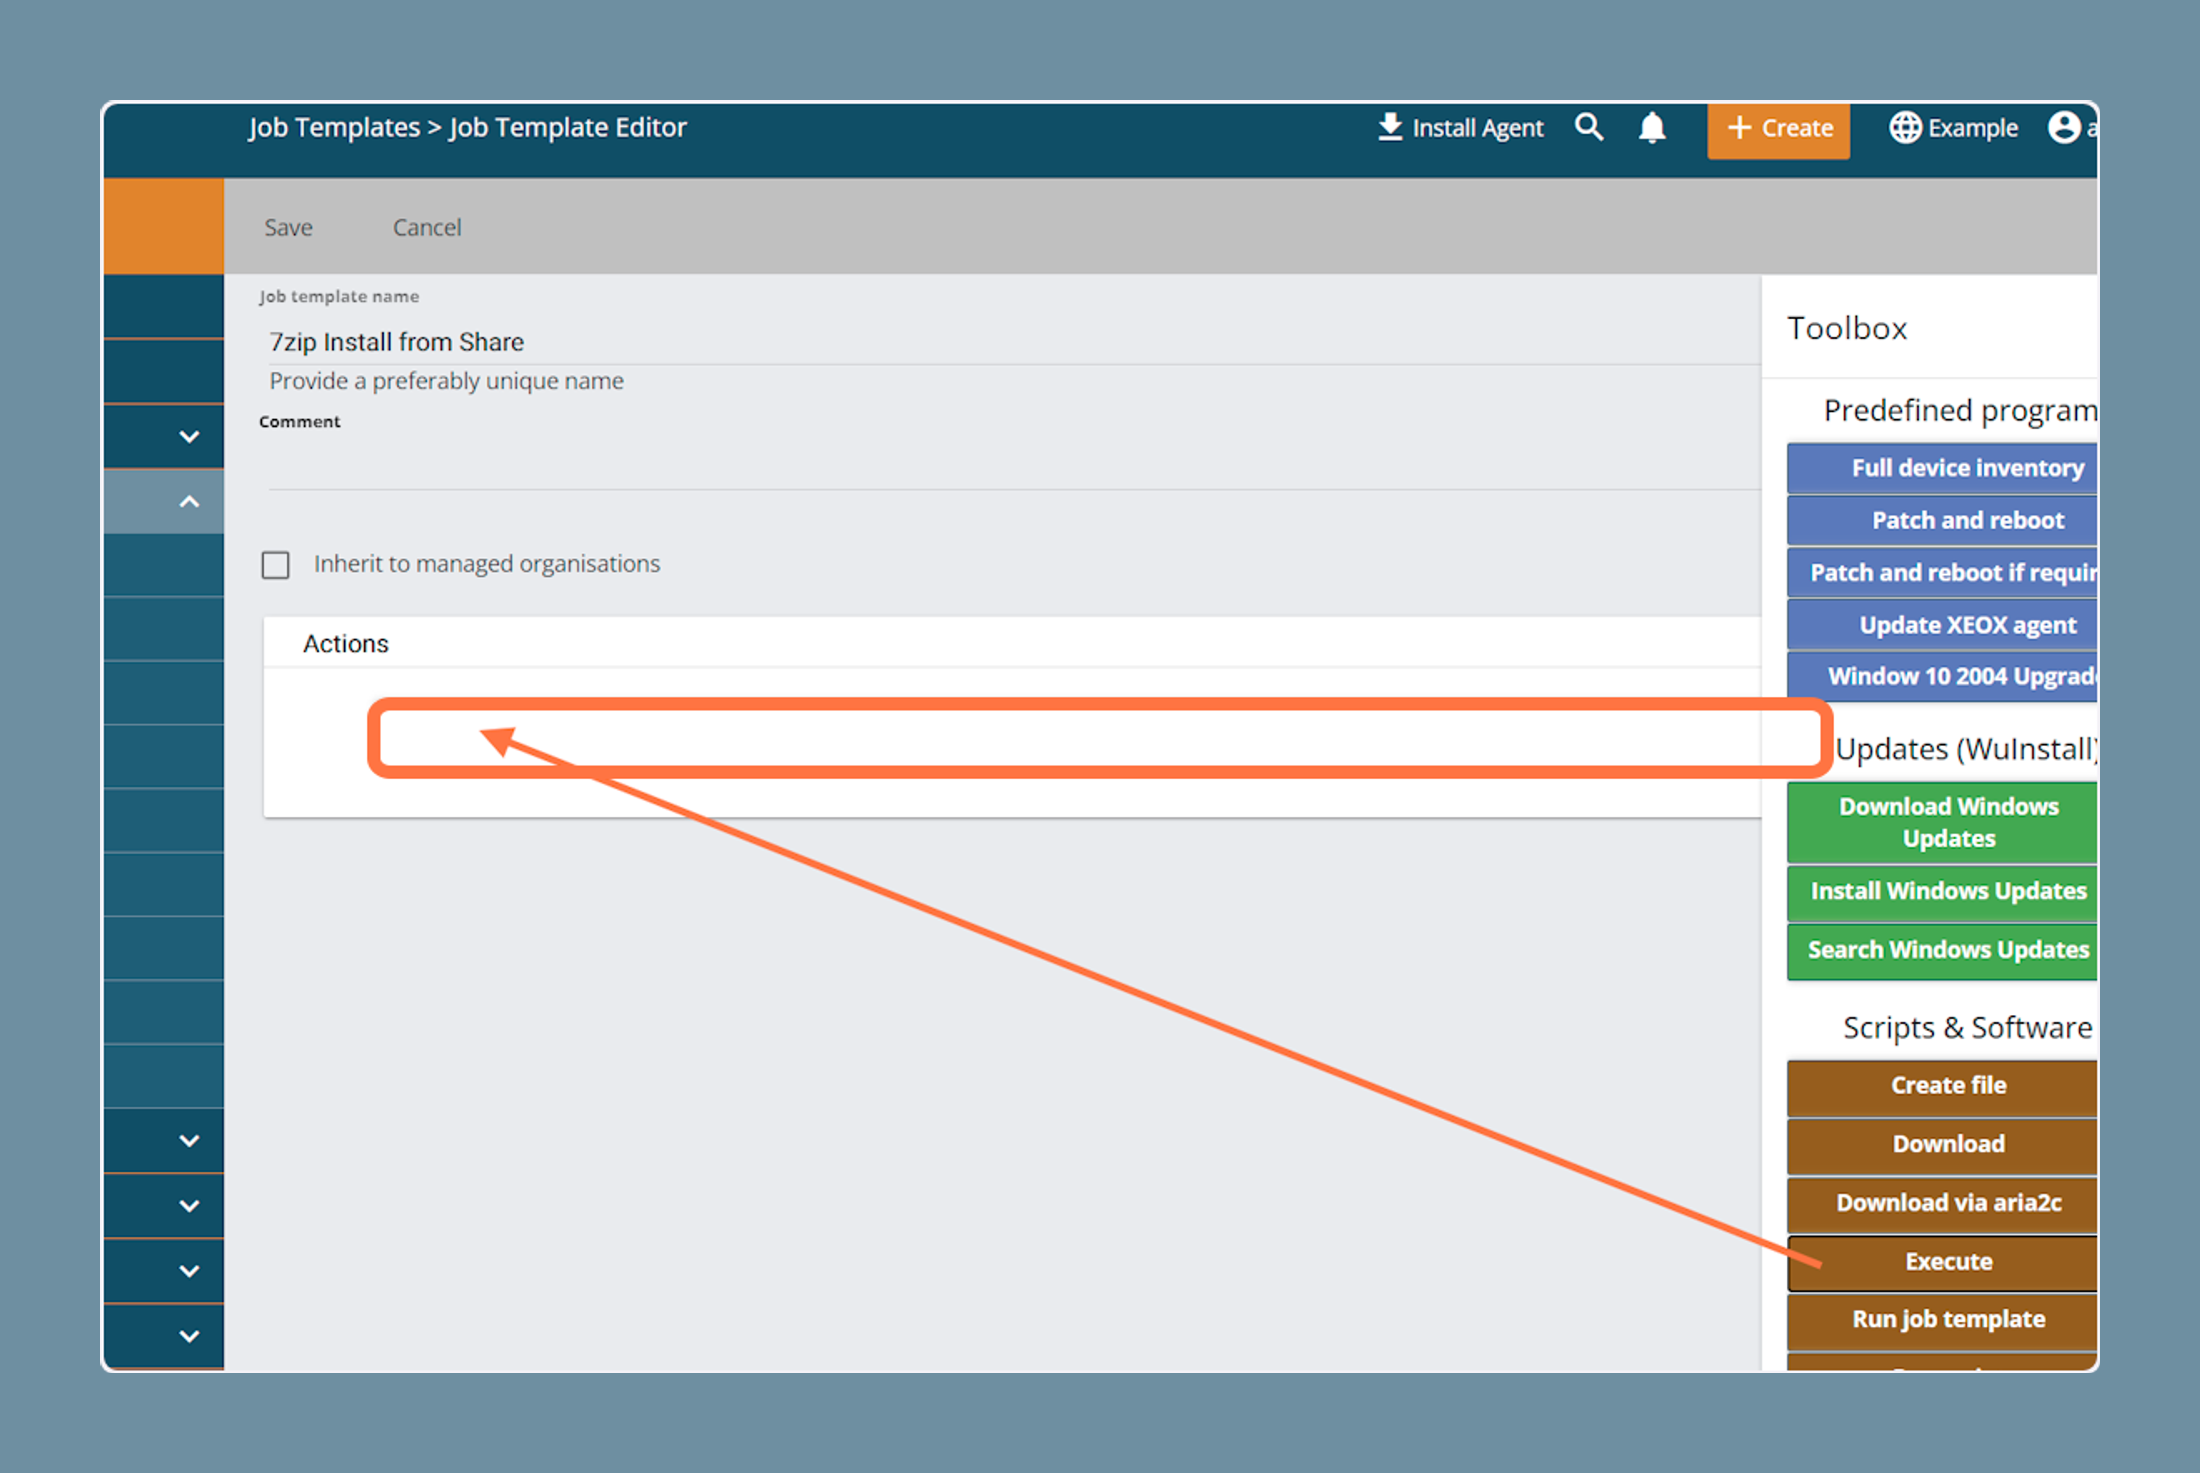Image resolution: width=2200 pixels, height=1473 pixels.
Task: Click the orange Create button
Action: (1778, 129)
